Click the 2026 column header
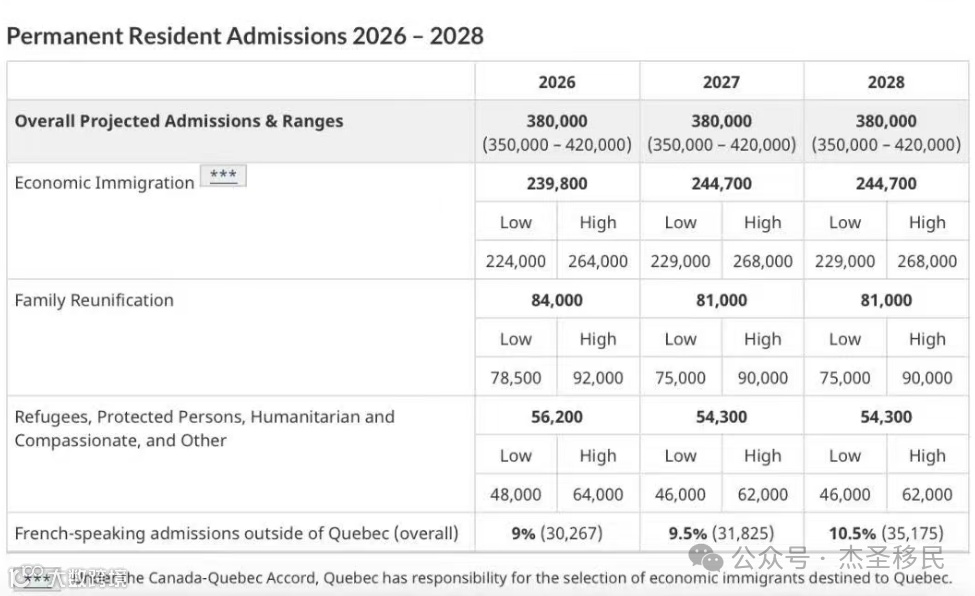This screenshot has height=596, width=975. [557, 82]
